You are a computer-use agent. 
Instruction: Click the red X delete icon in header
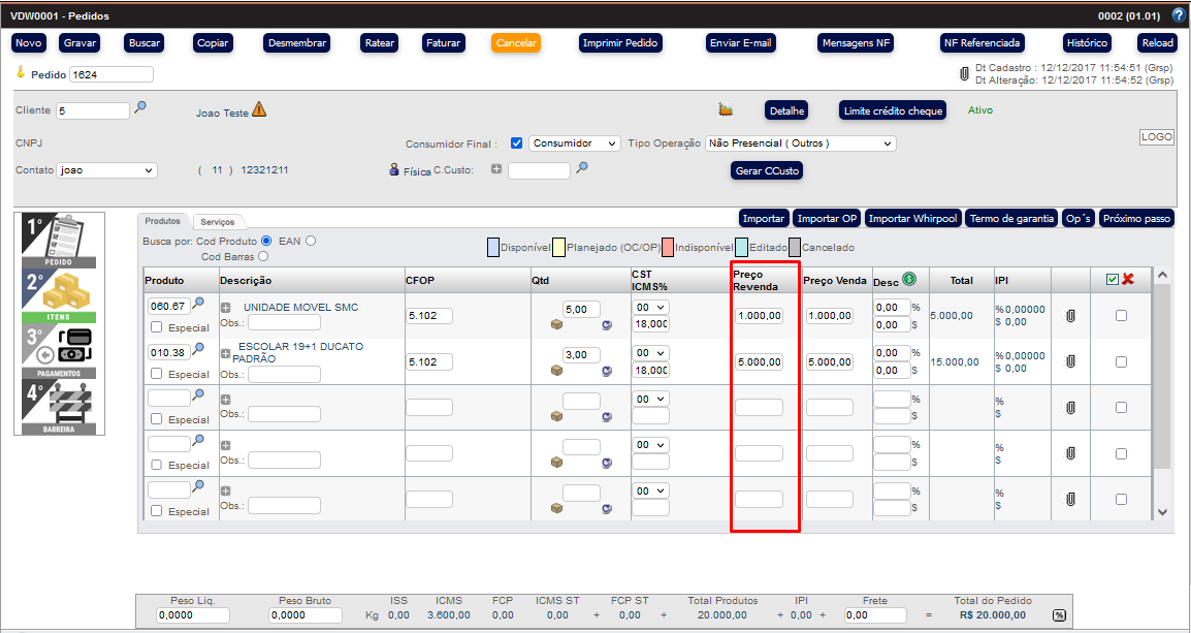[1128, 279]
